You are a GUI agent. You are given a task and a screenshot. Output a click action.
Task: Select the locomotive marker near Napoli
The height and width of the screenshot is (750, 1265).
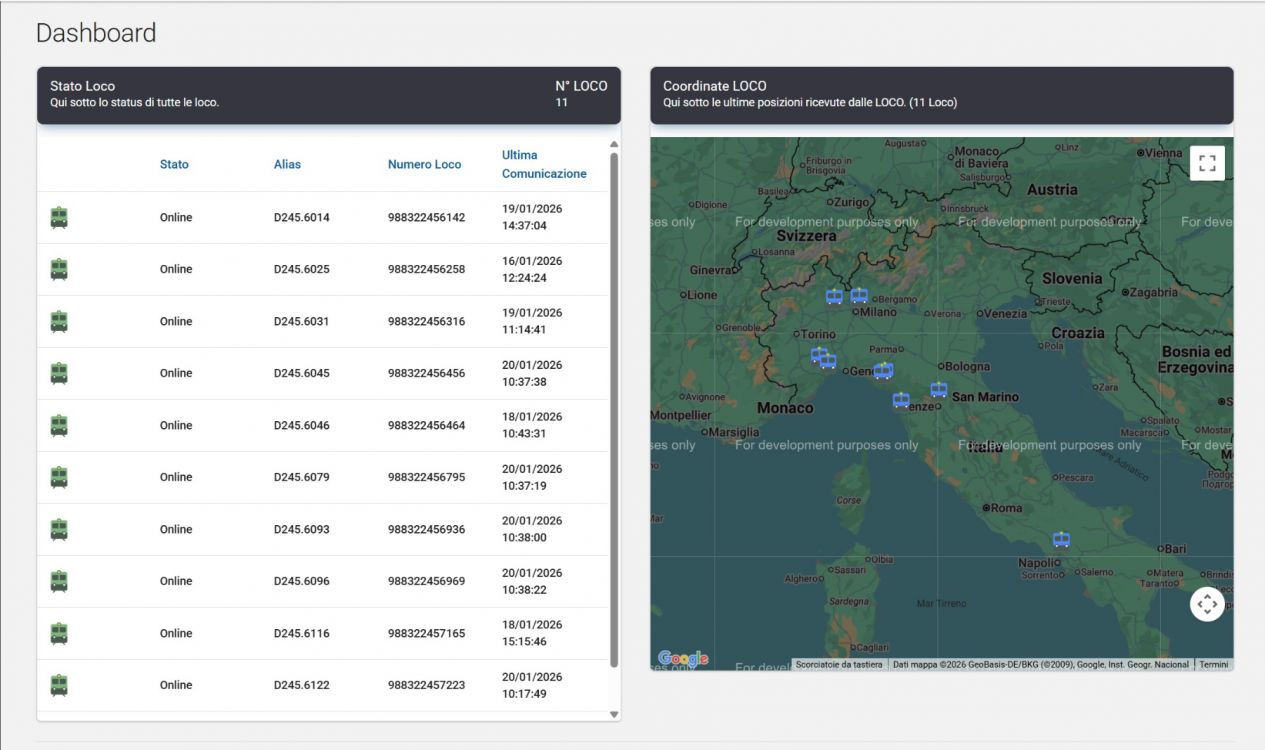coord(1061,540)
